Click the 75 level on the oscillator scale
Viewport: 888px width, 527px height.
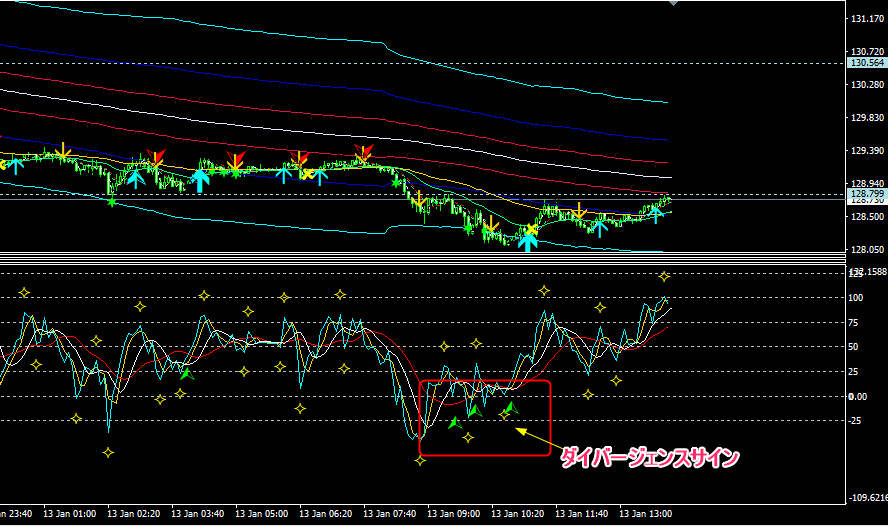point(853,323)
